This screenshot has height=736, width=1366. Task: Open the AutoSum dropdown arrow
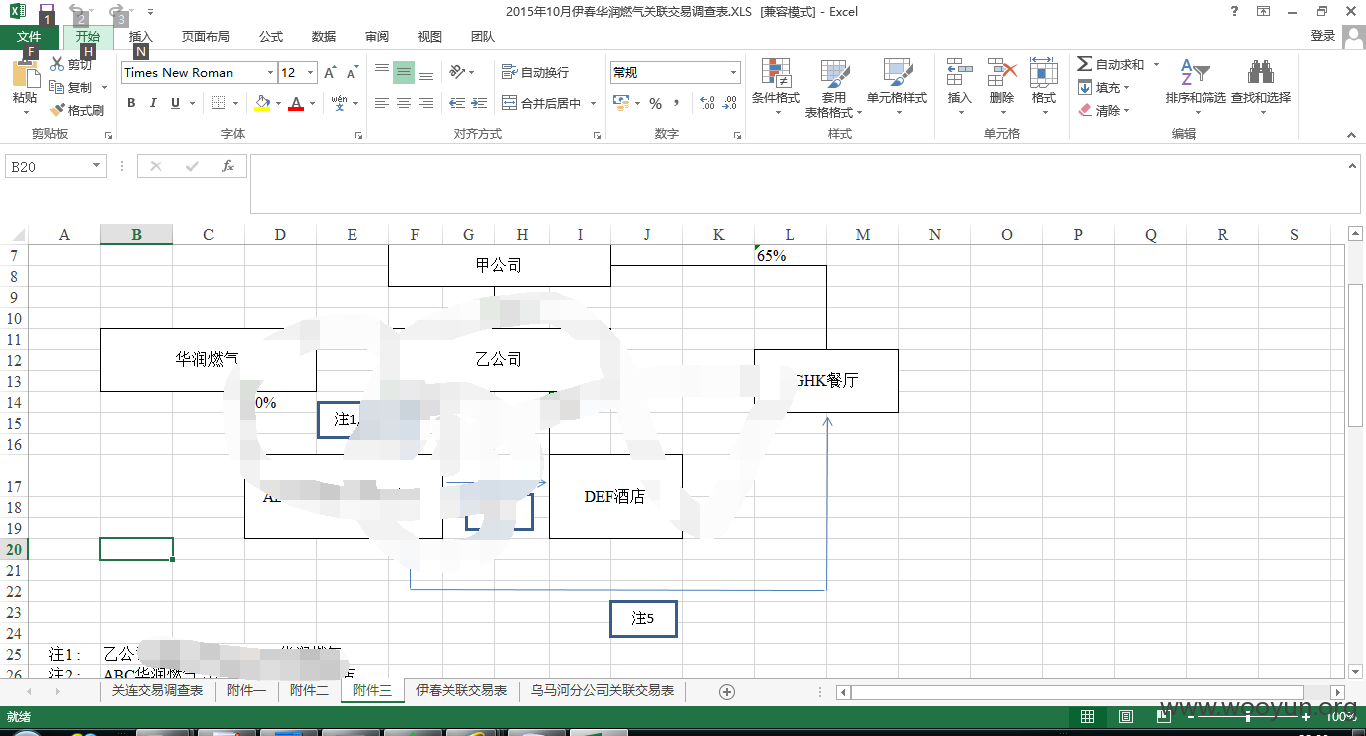1156,64
